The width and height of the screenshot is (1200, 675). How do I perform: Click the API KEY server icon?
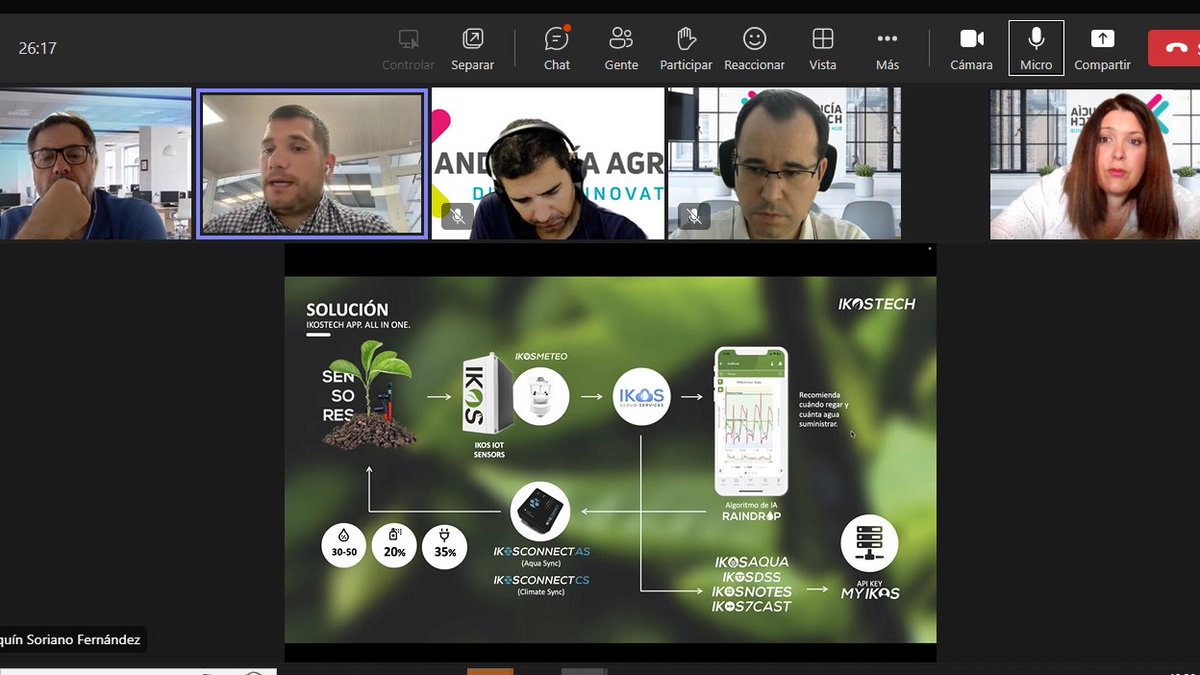tap(869, 544)
